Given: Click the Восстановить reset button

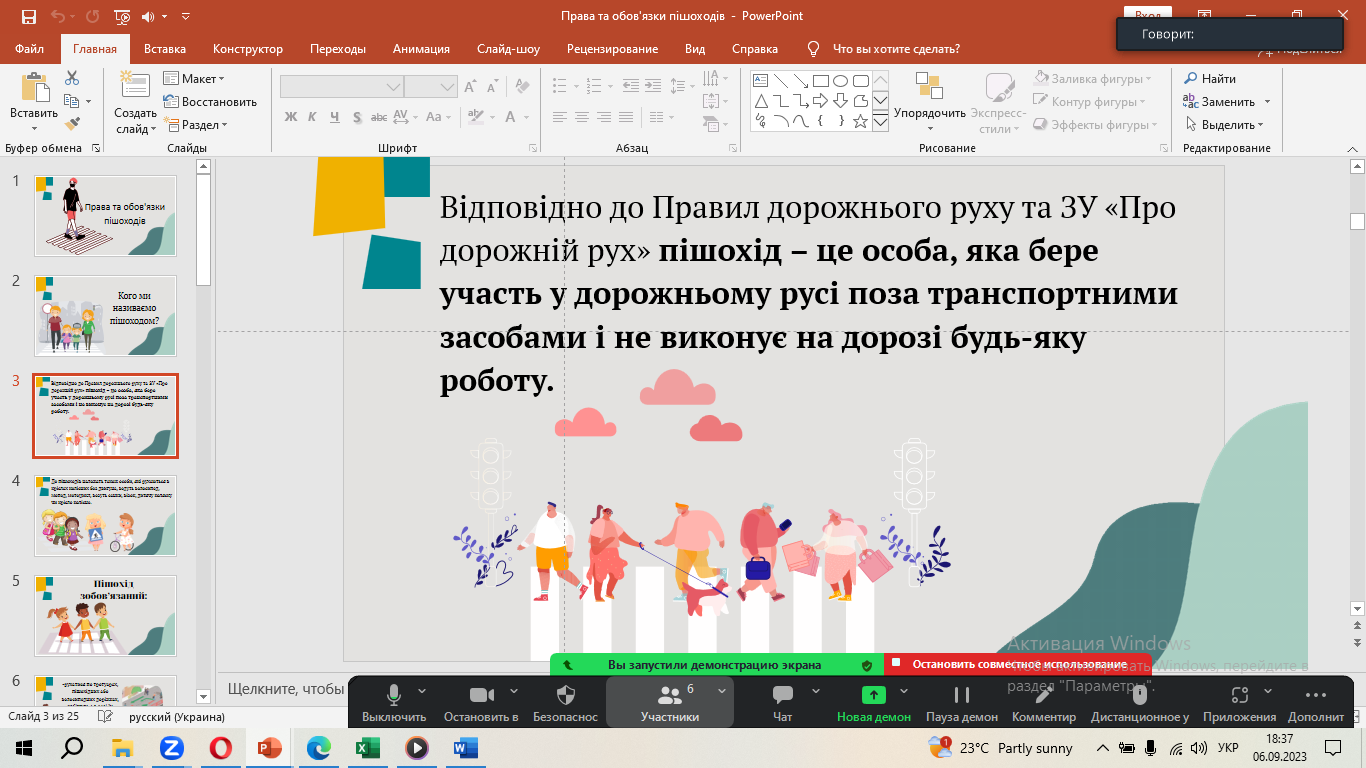Looking at the screenshot, I should pos(211,102).
